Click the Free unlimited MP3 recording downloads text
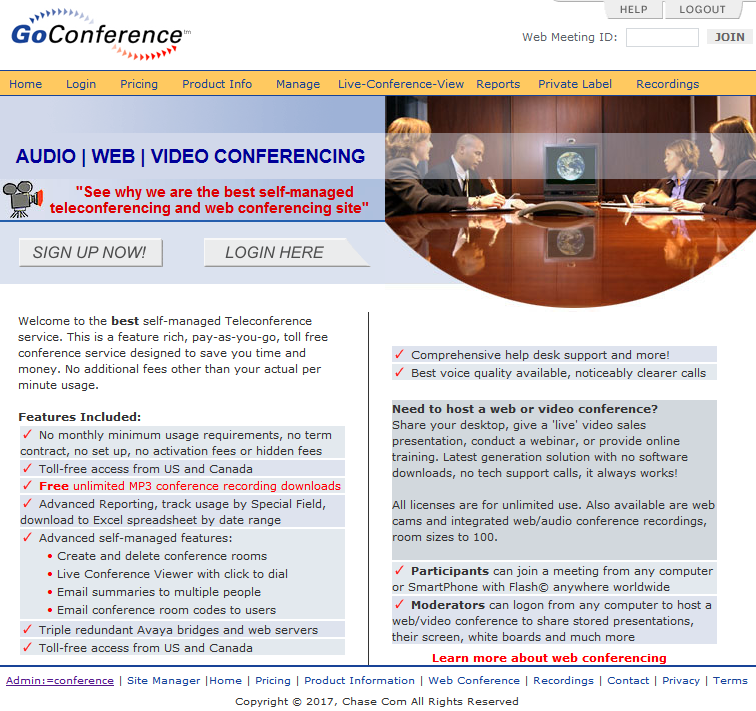This screenshot has width=756, height=711. (x=190, y=486)
